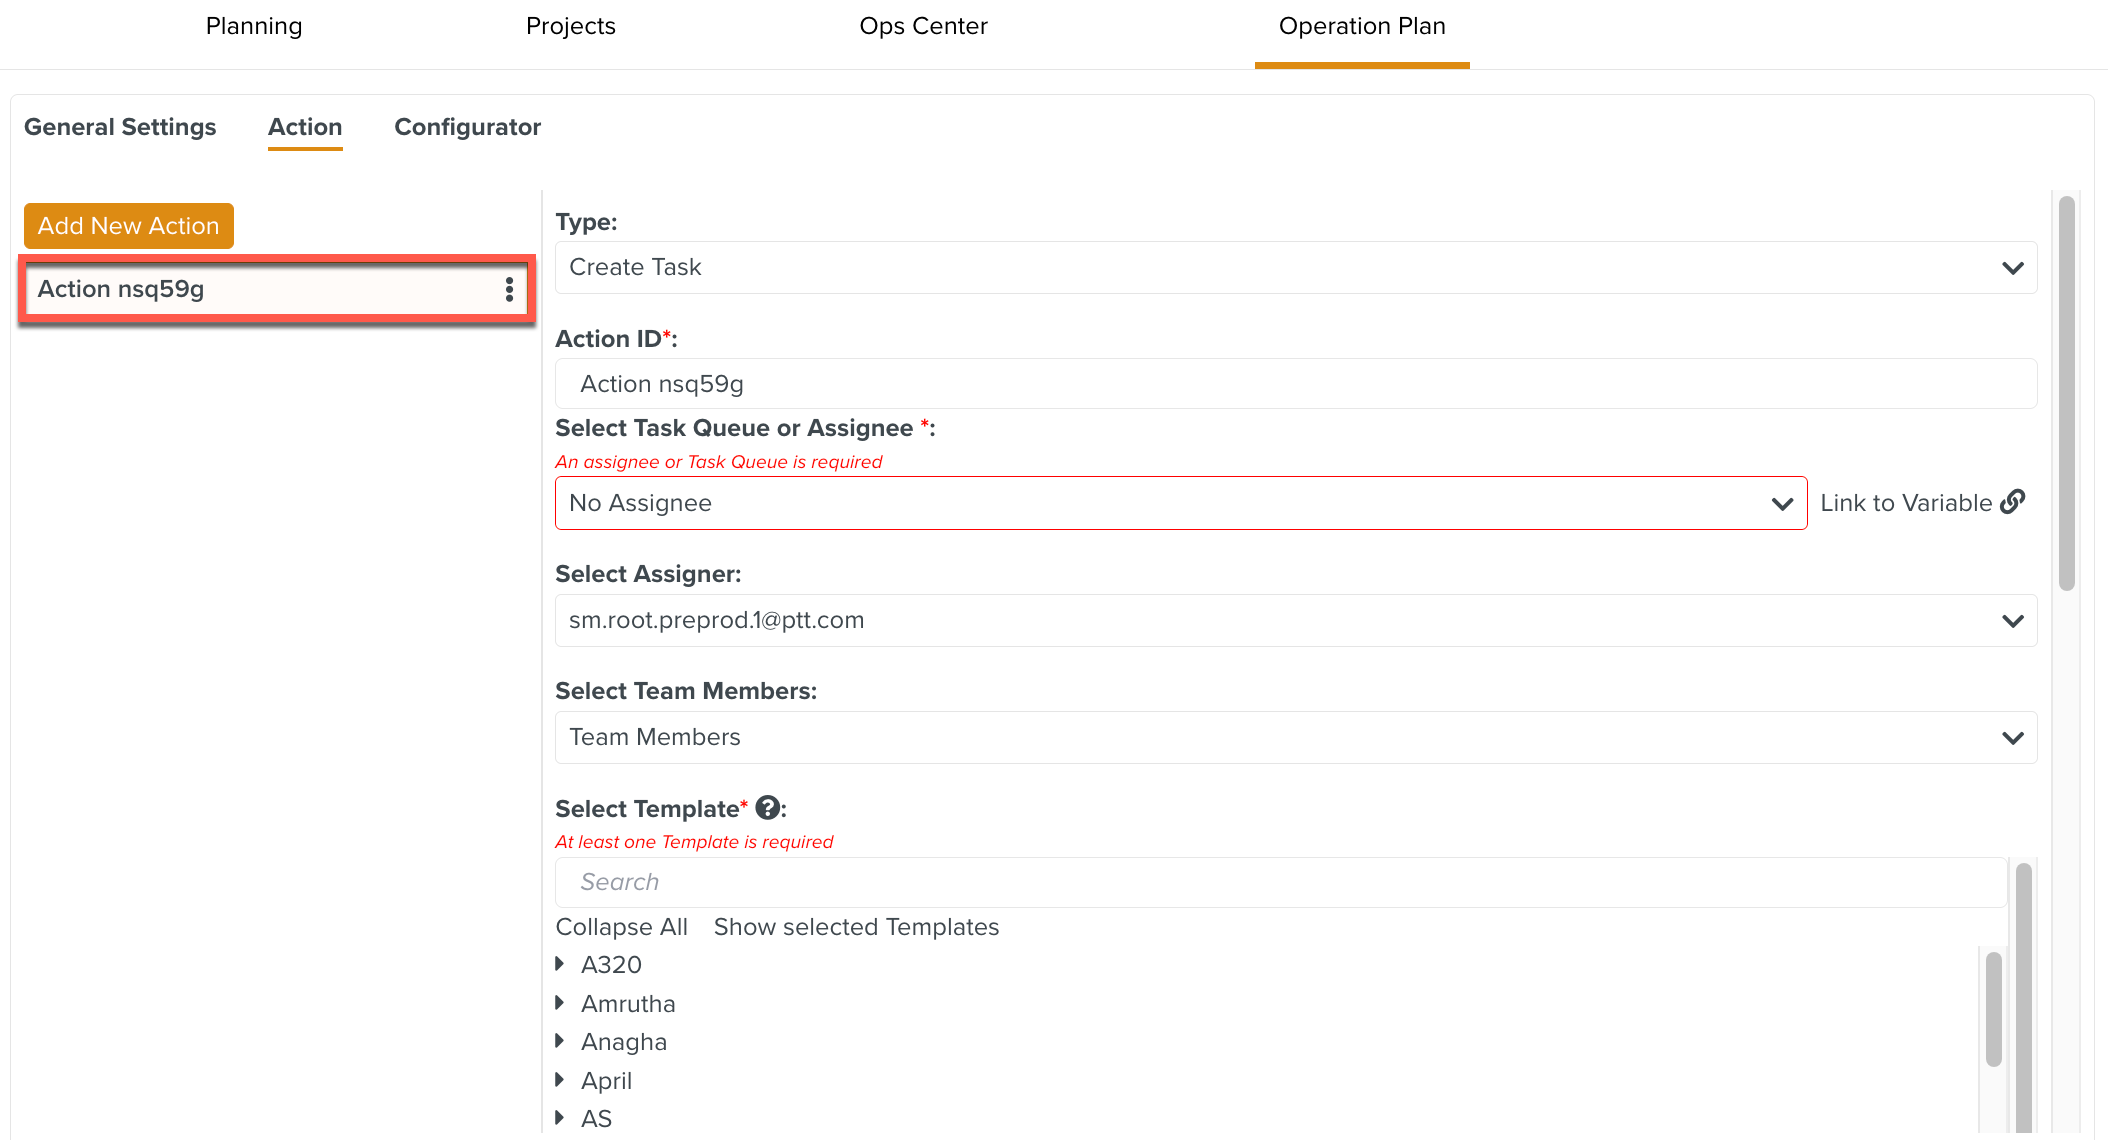Expand the A320 template folder arrow

560,964
